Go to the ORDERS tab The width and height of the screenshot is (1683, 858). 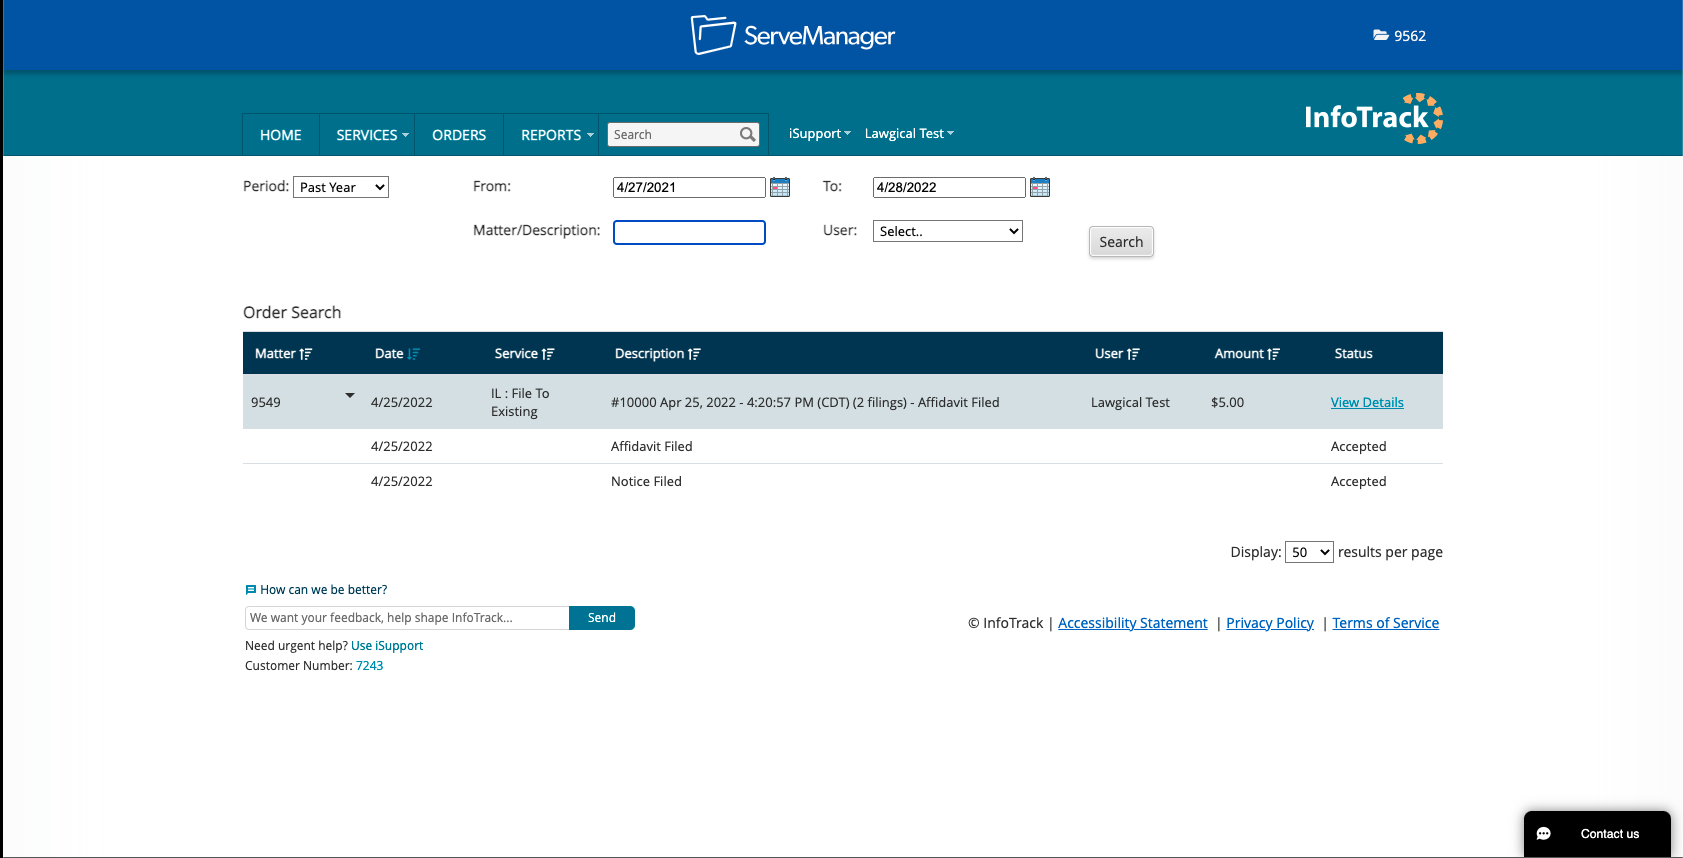point(459,135)
